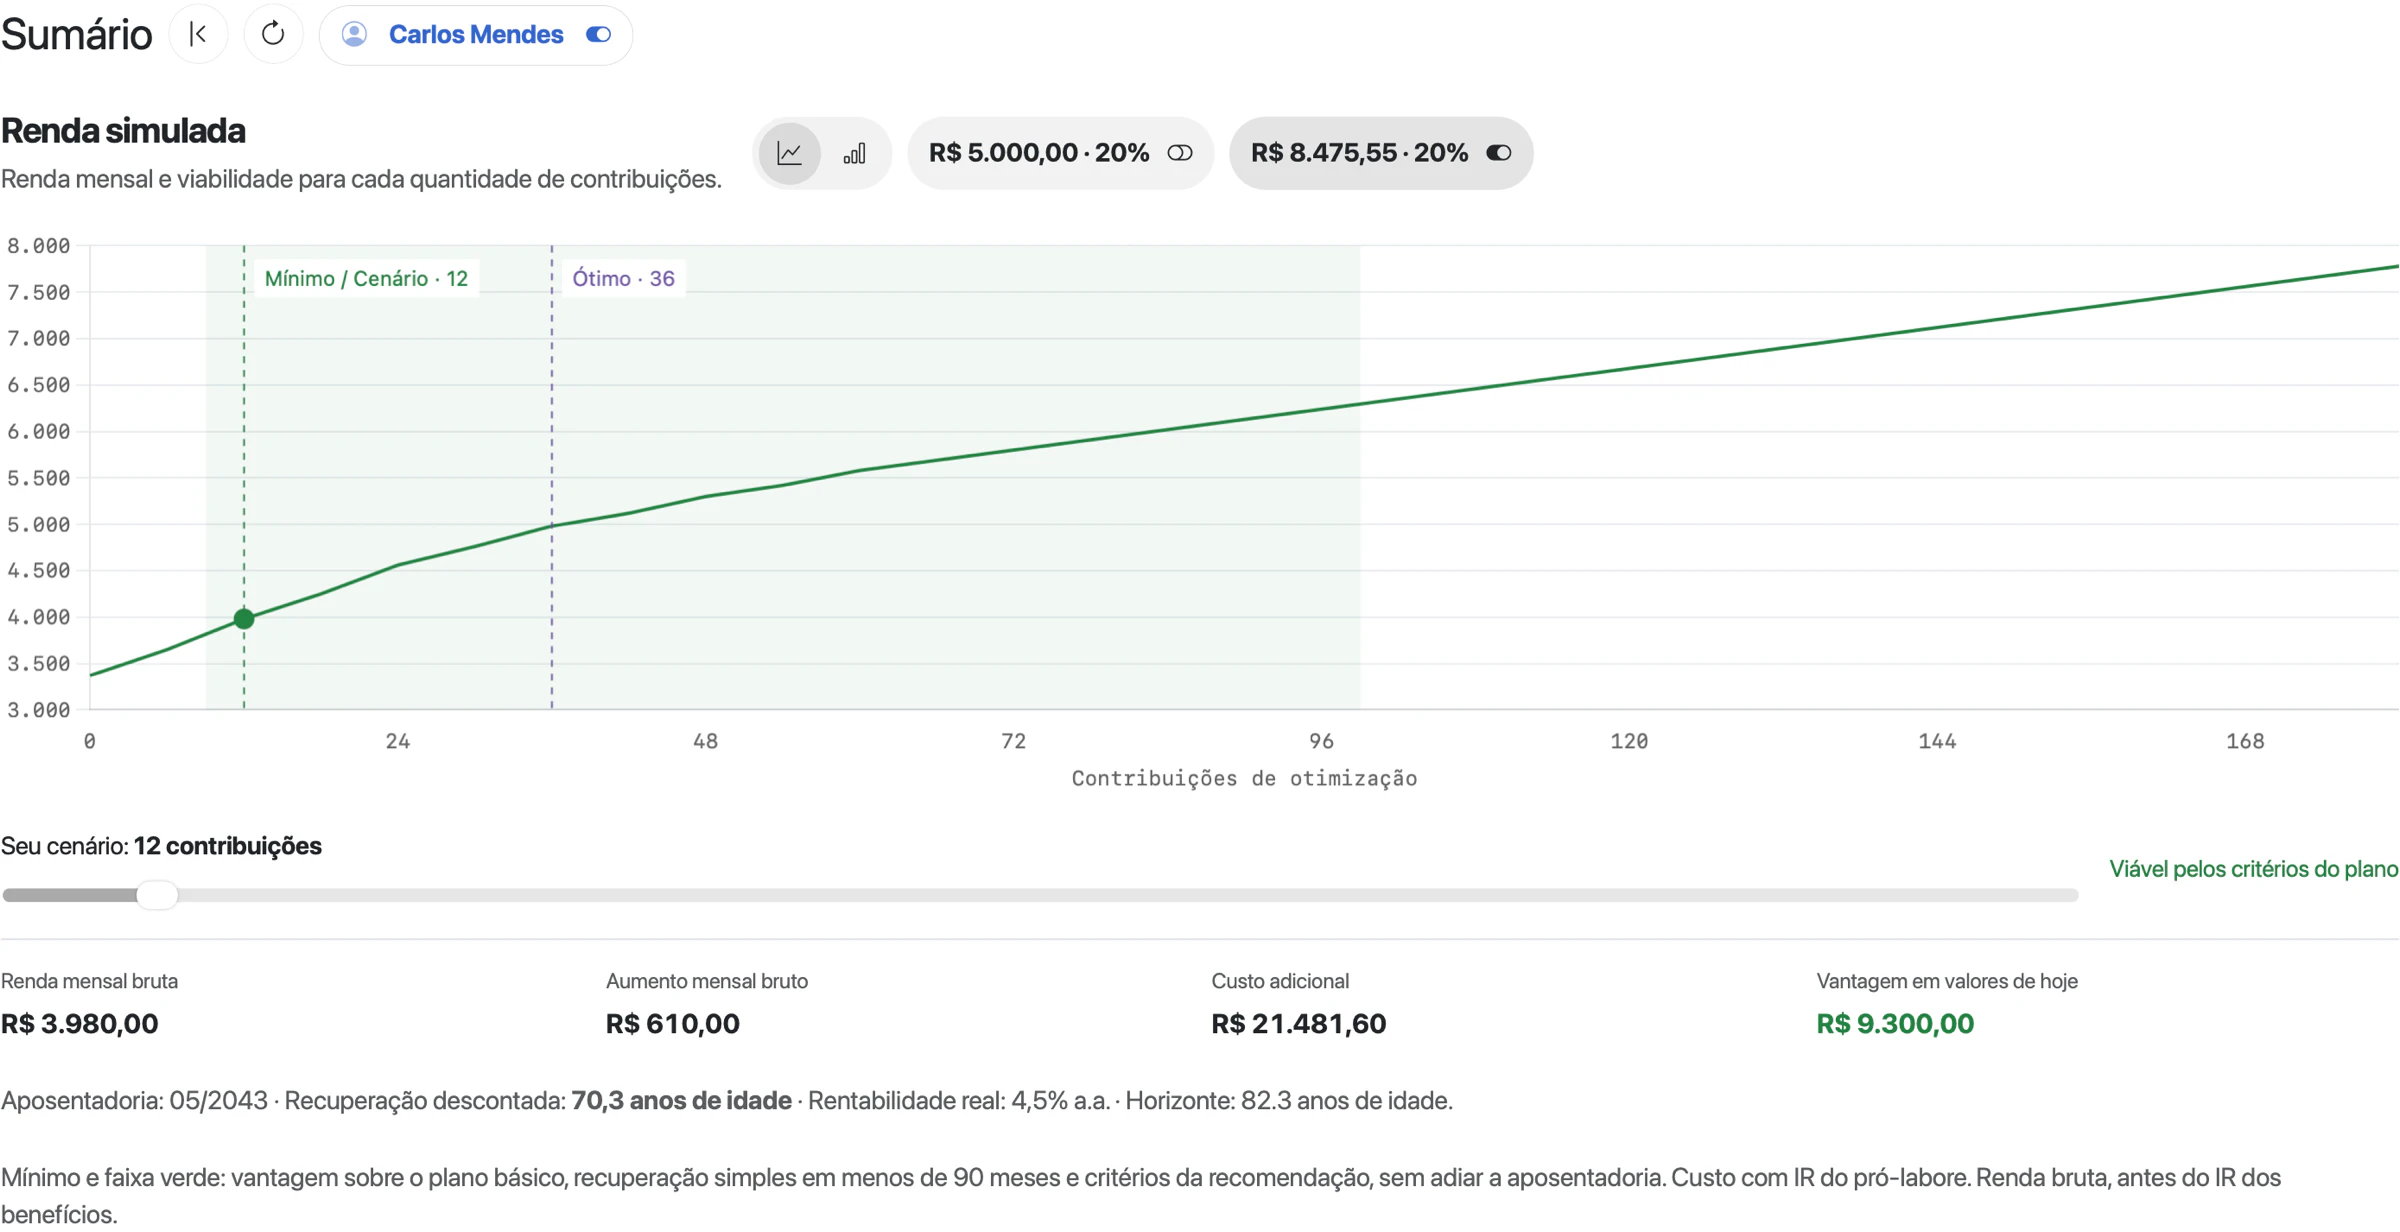Click the Carlos Mendes name label

point(476,34)
